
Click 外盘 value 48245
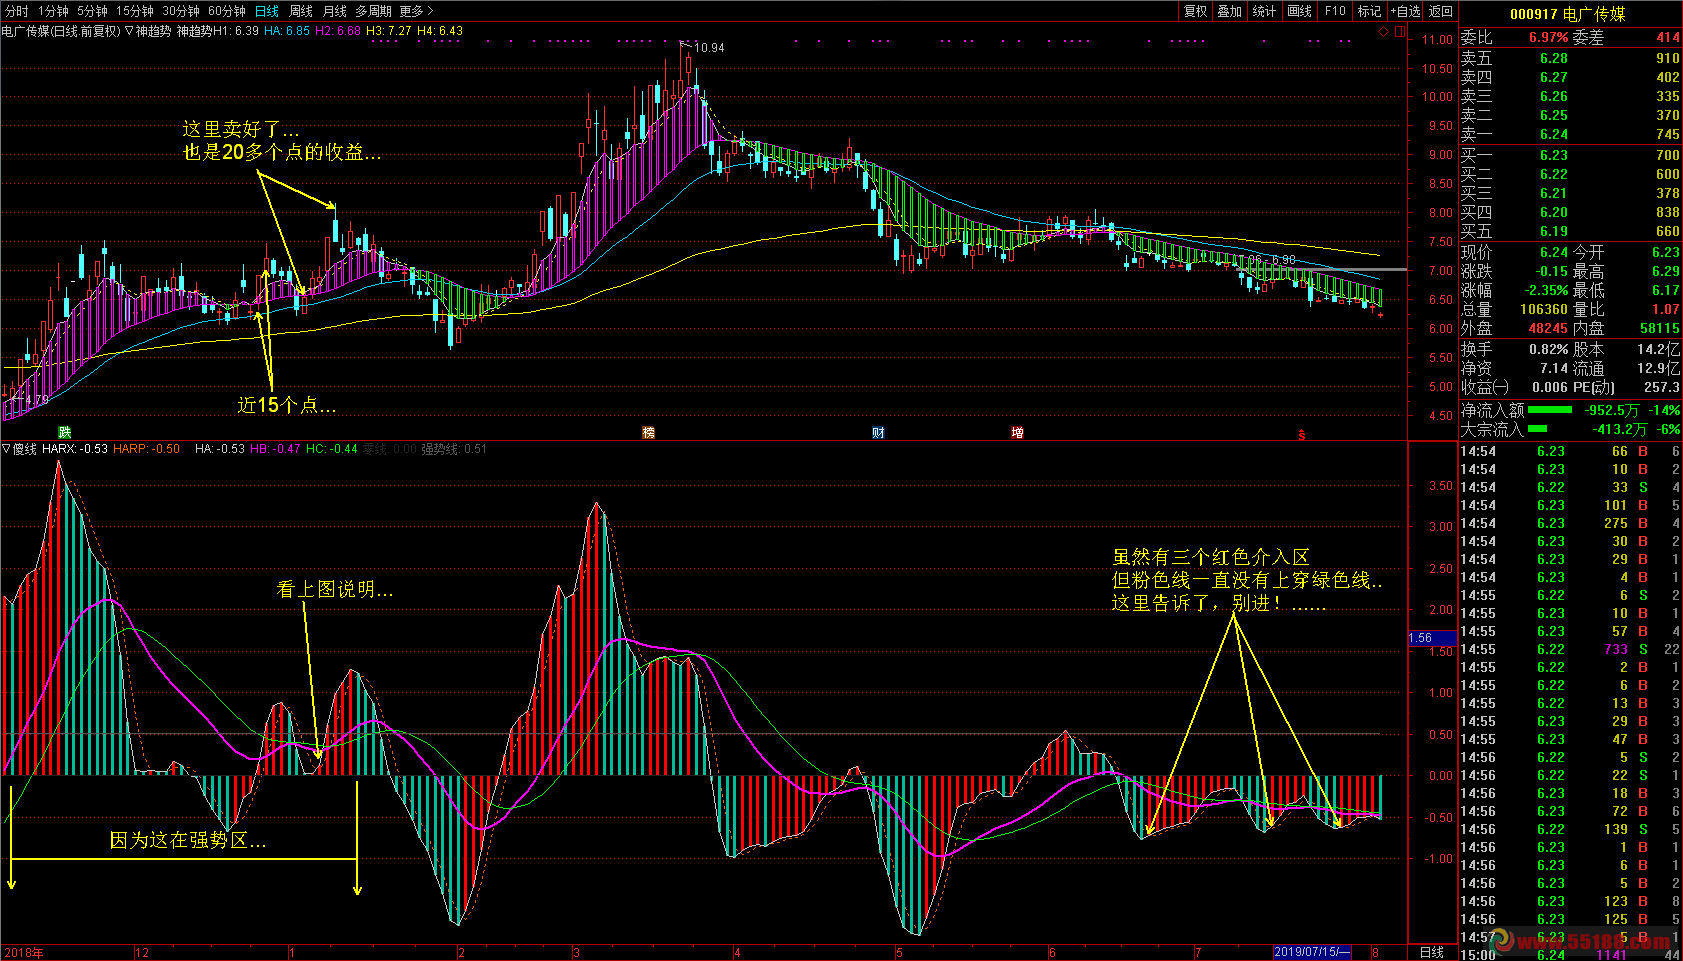point(1548,328)
